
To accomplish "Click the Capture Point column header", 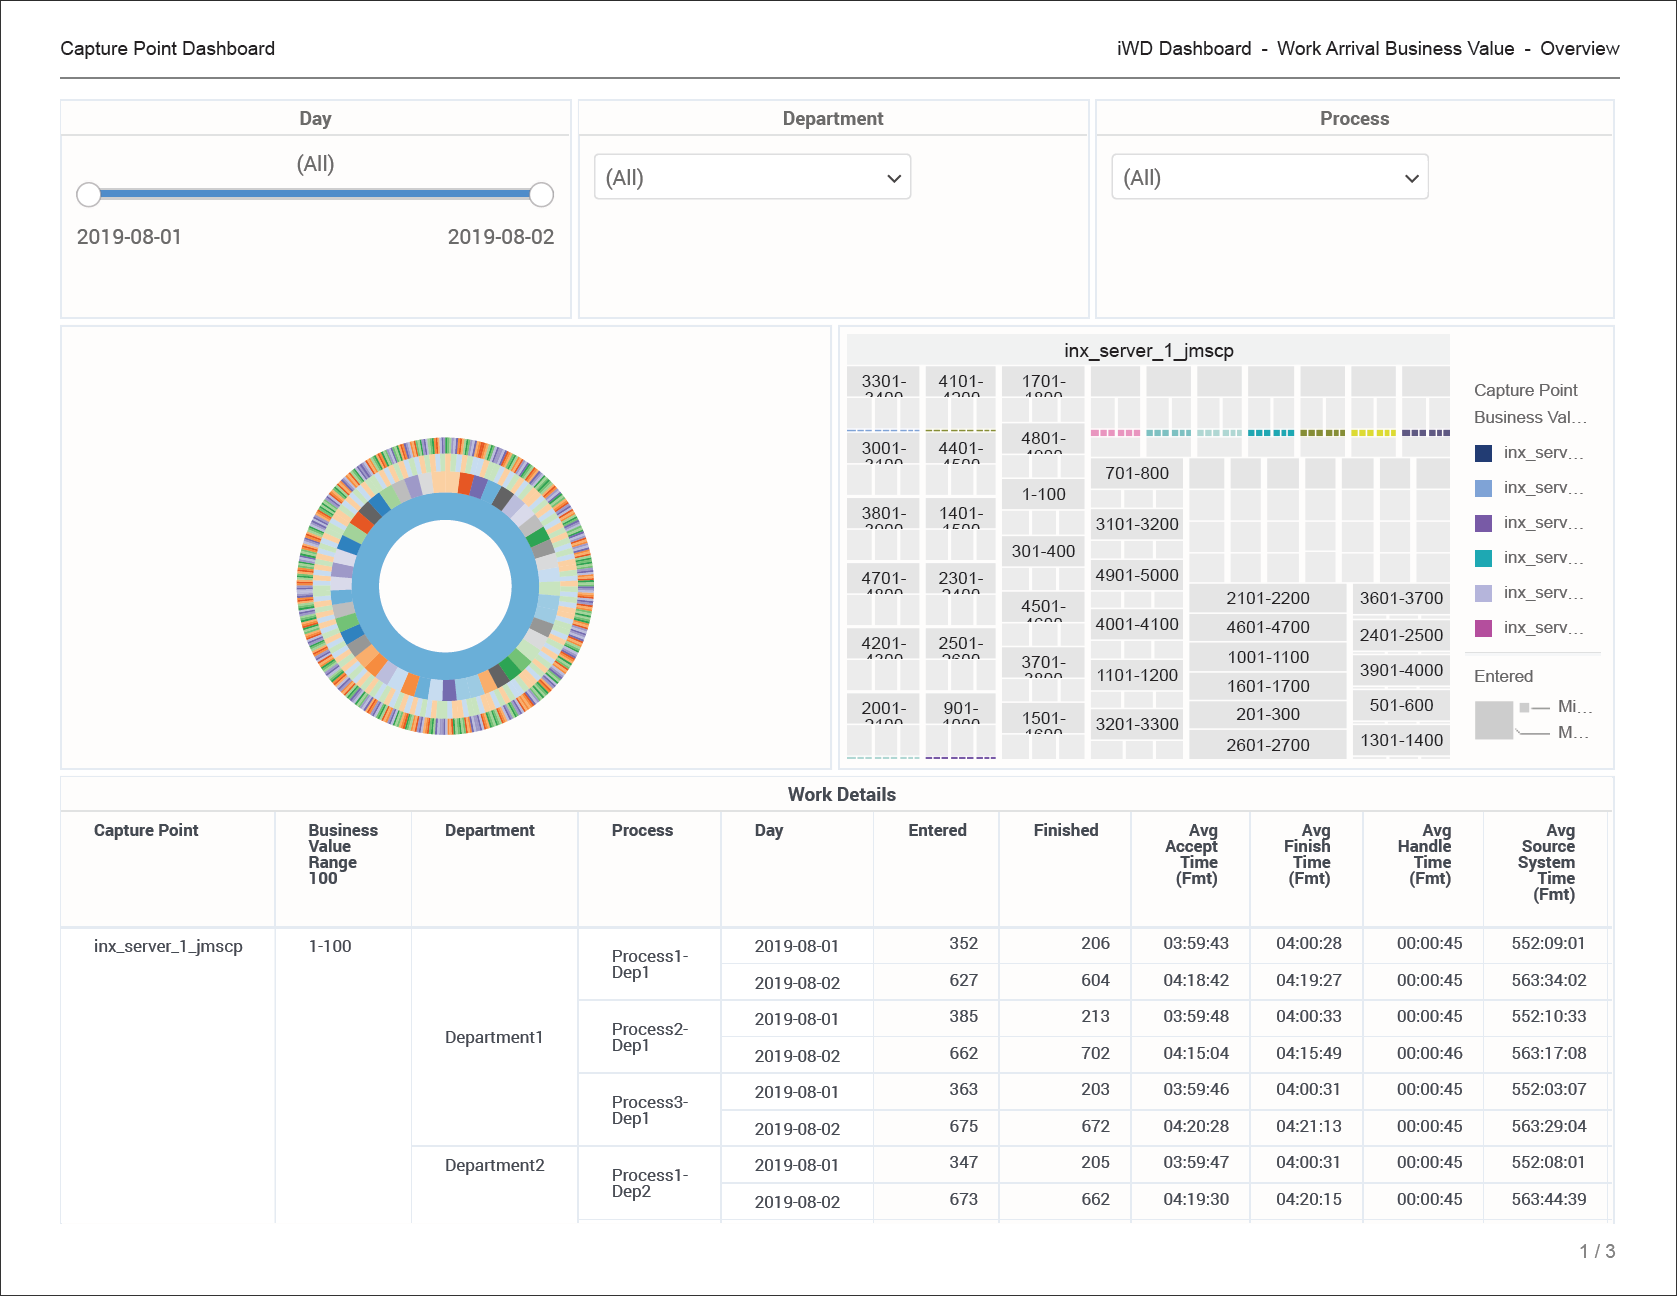I will pos(146,830).
